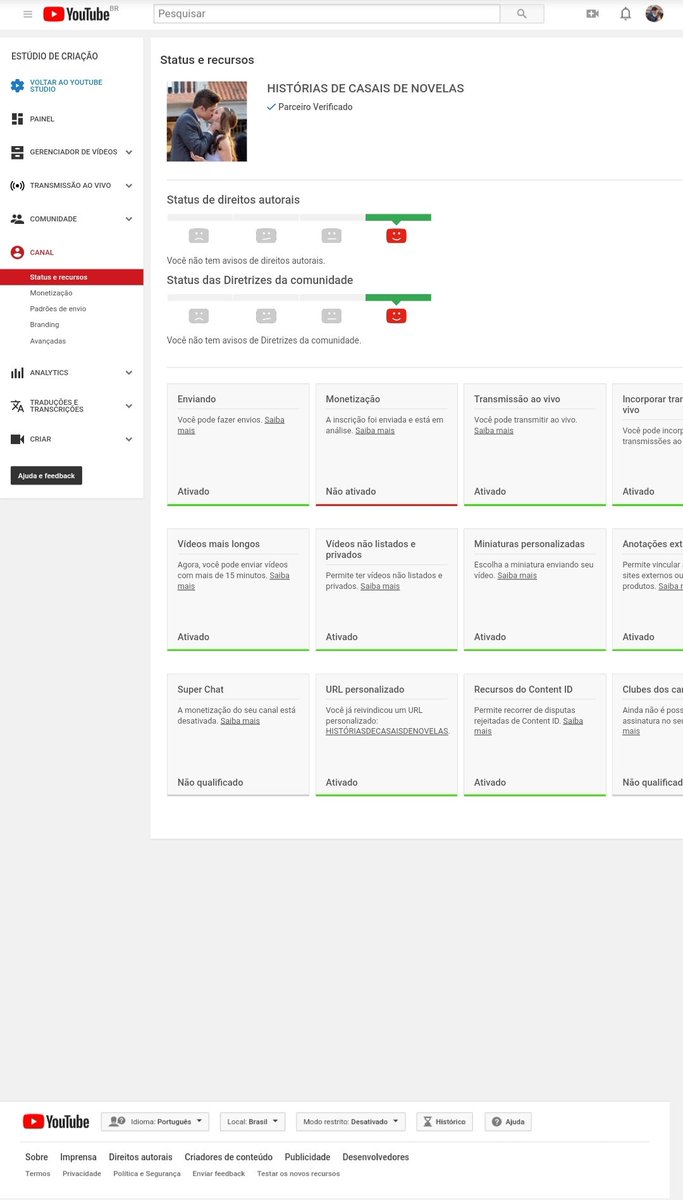The width and height of the screenshot is (683, 1200).
Task: Click Saiba mais in Monetização card
Action: point(375,431)
